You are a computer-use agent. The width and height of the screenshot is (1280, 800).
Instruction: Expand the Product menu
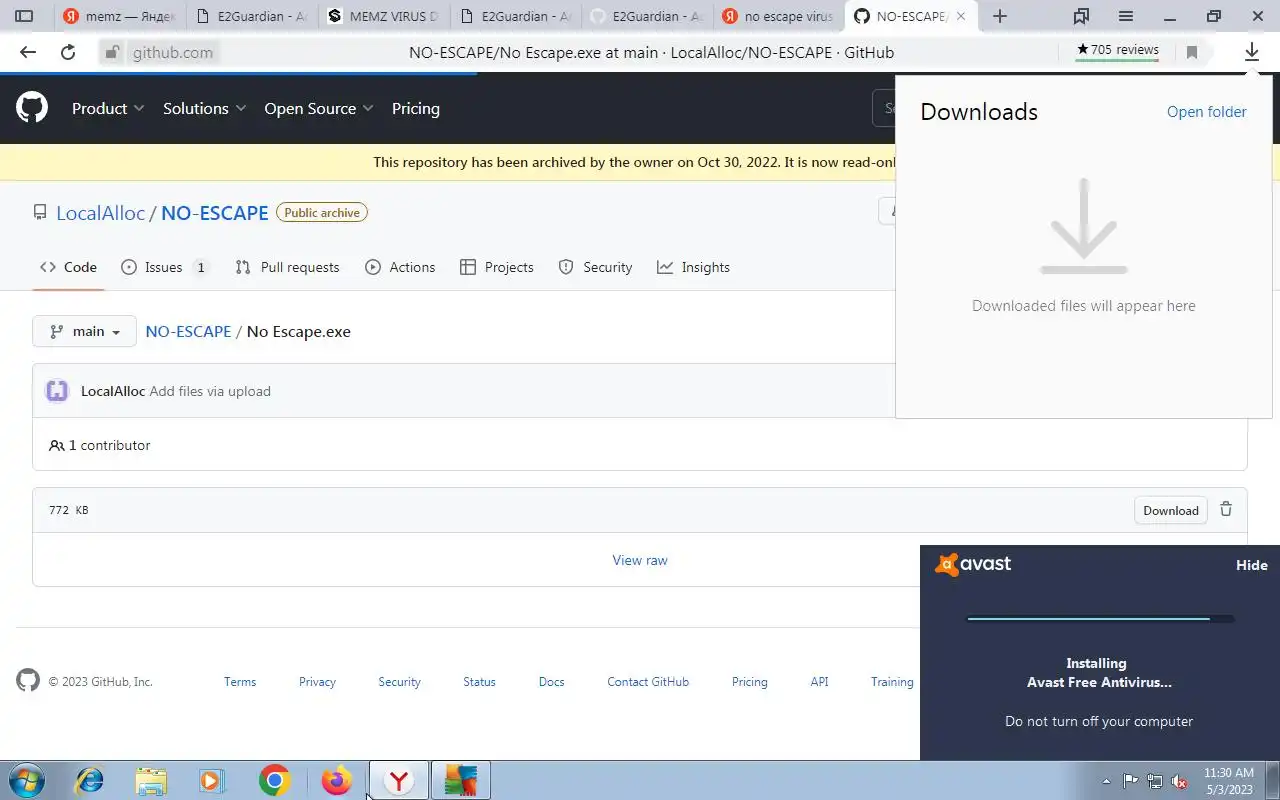point(108,108)
